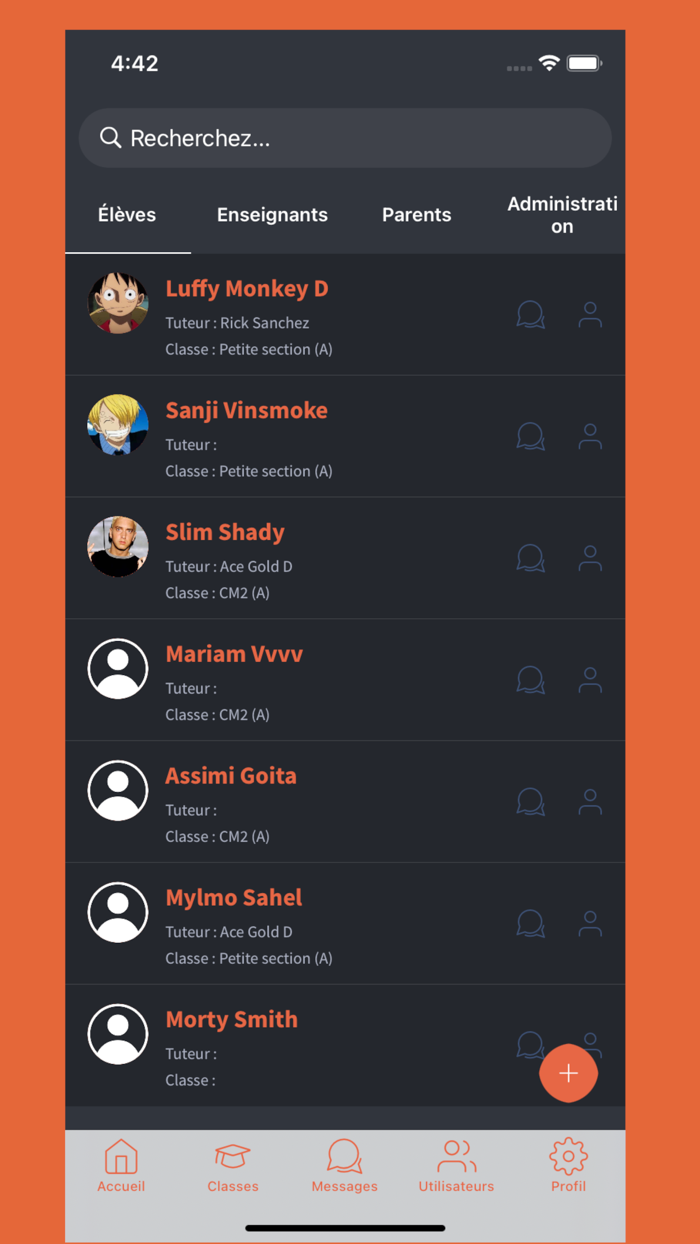Open the Messages bottom tab
Screen dimensions: 700x1244
[x=344, y=1166]
